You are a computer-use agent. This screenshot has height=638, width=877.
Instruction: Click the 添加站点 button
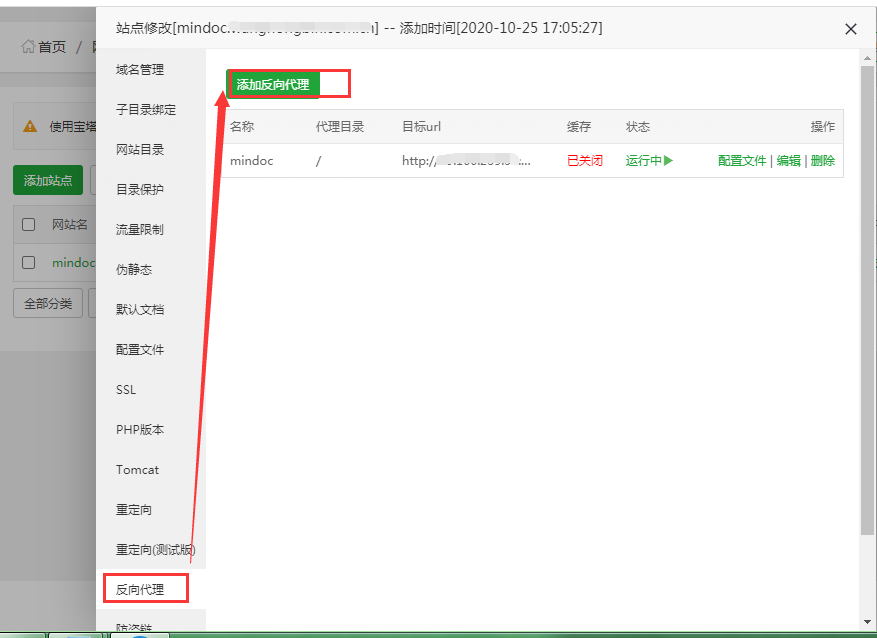click(48, 181)
